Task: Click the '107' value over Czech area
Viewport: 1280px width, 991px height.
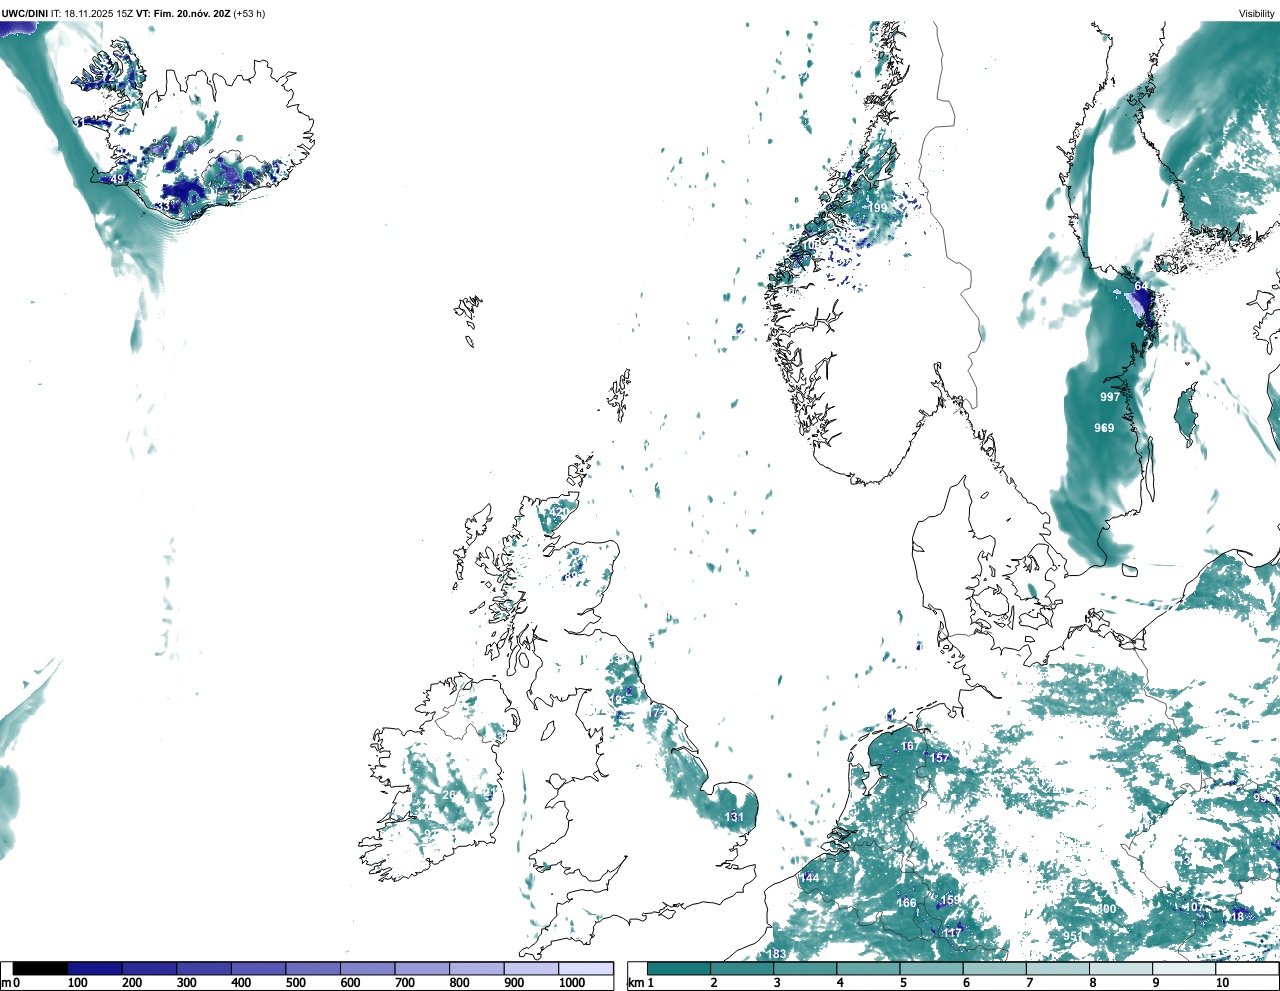Action: click(1194, 907)
